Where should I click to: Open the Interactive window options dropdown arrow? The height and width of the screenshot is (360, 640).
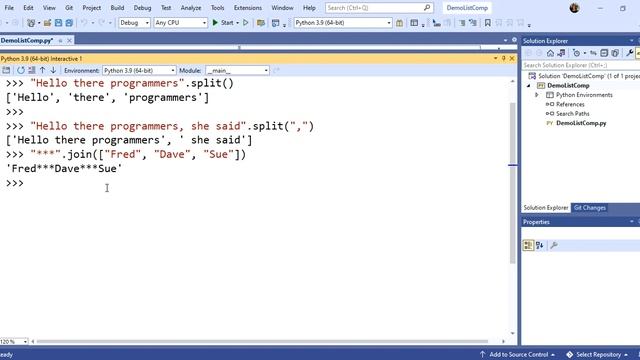[496, 59]
